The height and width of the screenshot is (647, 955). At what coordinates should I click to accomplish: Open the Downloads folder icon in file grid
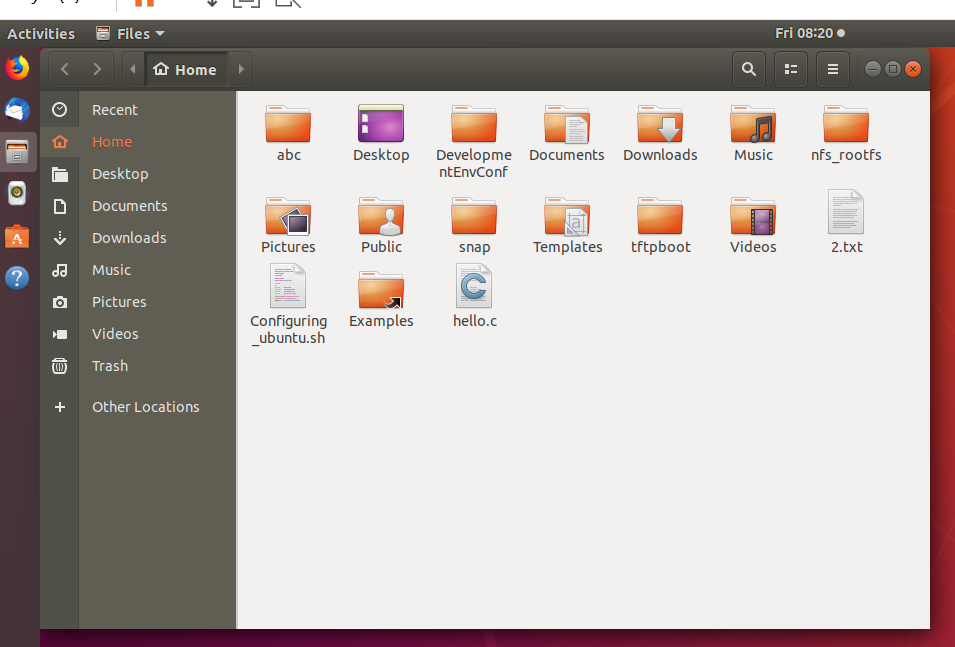[x=660, y=124]
